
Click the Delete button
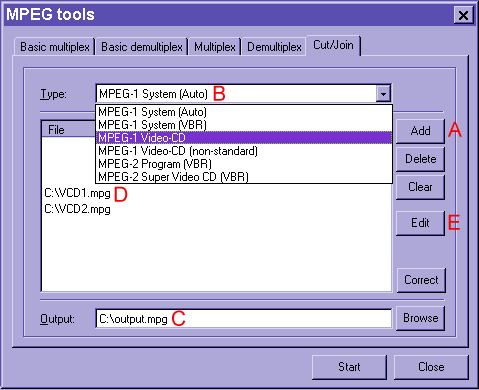[420, 159]
